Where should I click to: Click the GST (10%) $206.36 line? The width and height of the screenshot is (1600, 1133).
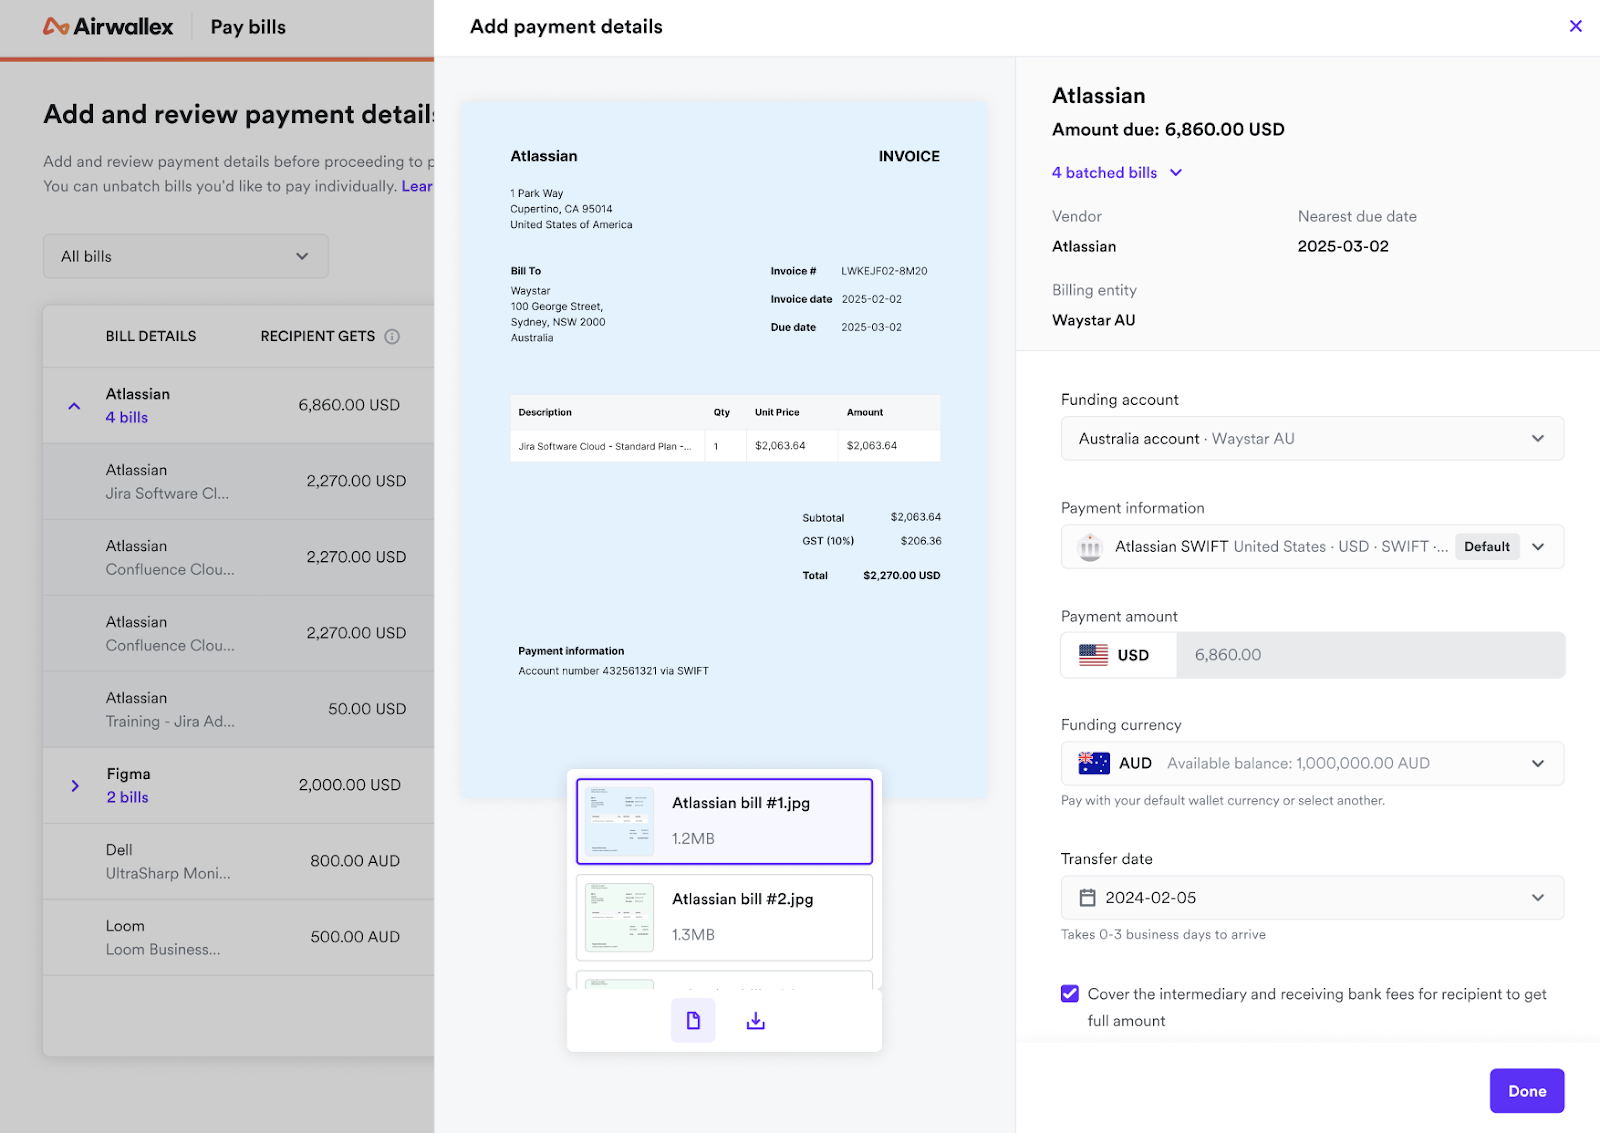[871, 541]
